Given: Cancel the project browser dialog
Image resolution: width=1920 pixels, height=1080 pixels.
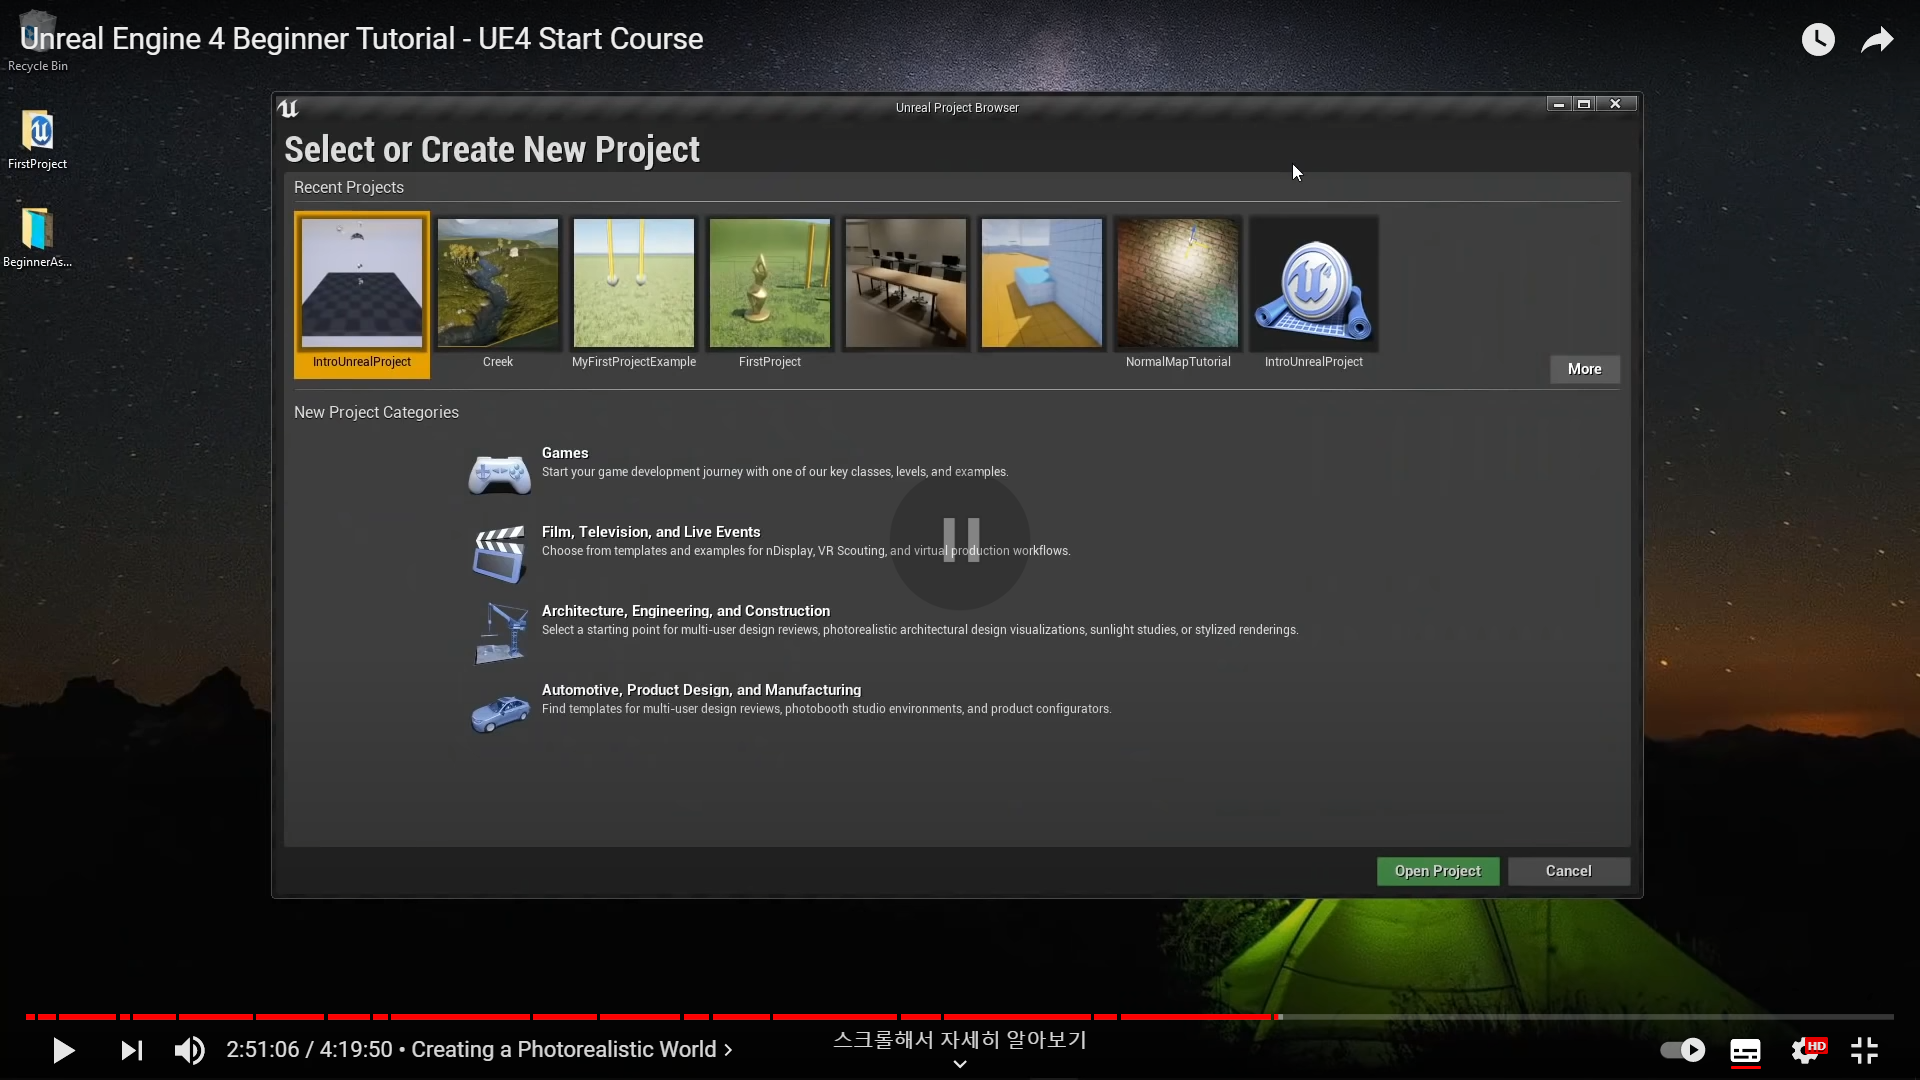Looking at the screenshot, I should click(1568, 871).
